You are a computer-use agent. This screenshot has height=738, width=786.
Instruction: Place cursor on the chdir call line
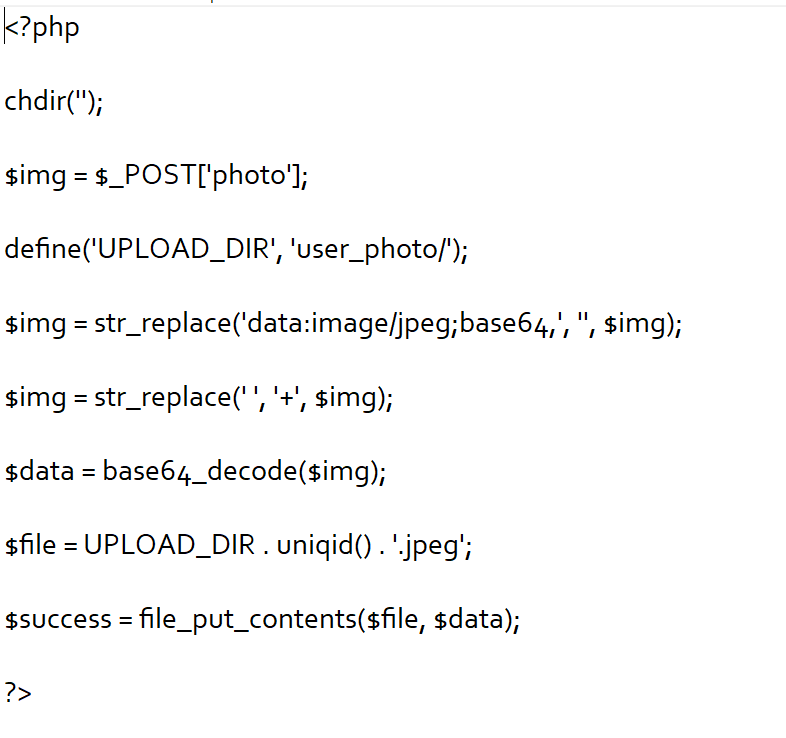tap(54, 101)
